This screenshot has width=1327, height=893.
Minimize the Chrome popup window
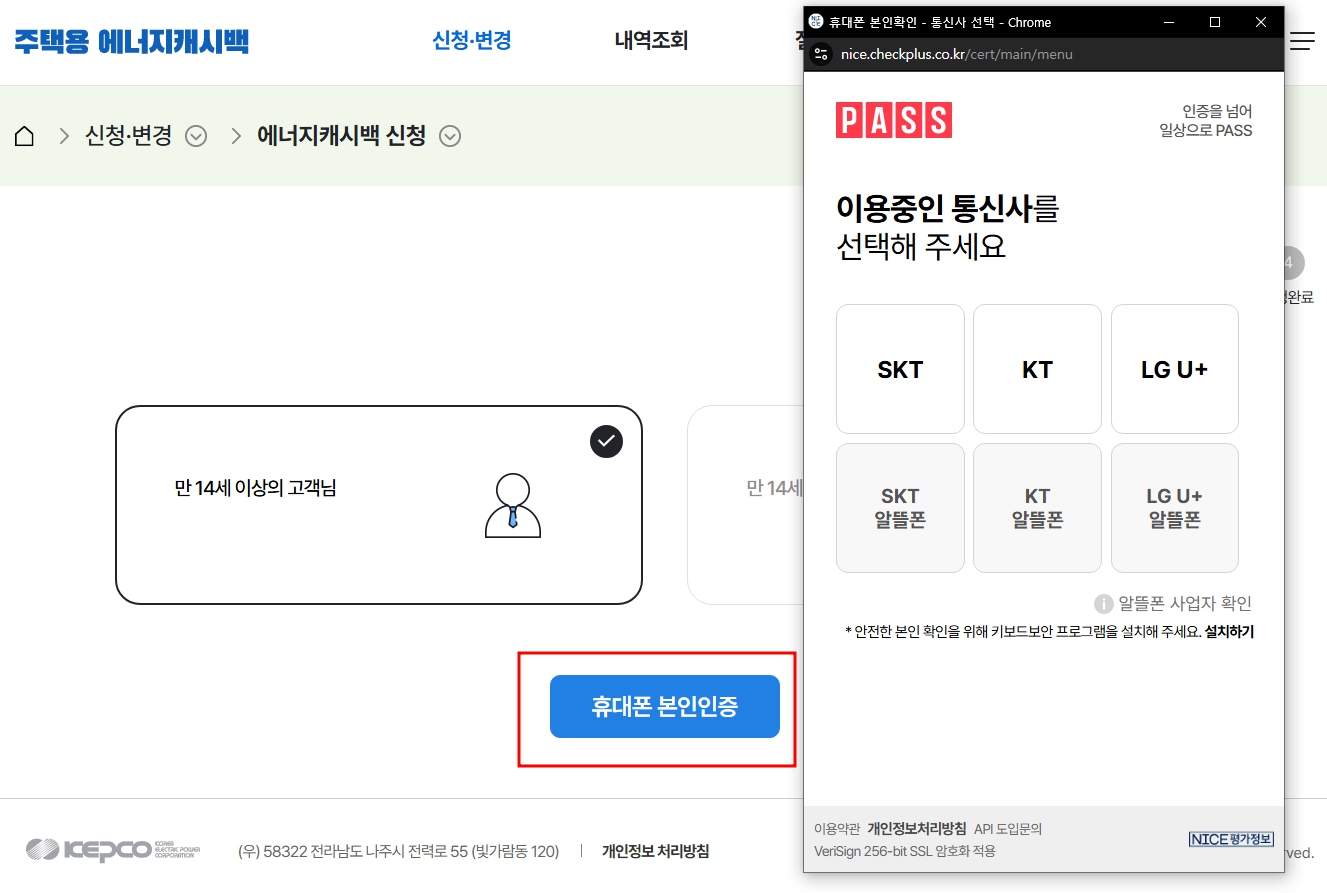(1169, 22)
